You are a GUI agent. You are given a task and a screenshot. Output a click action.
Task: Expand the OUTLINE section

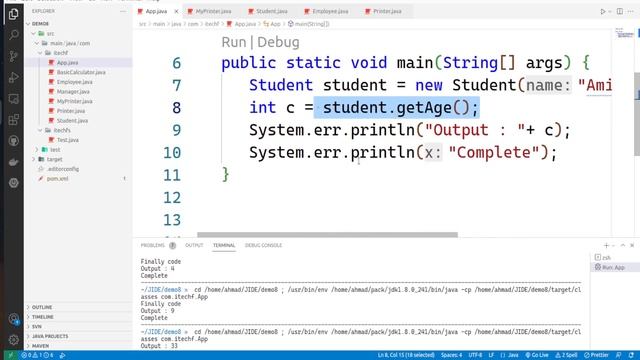point(78,307)
